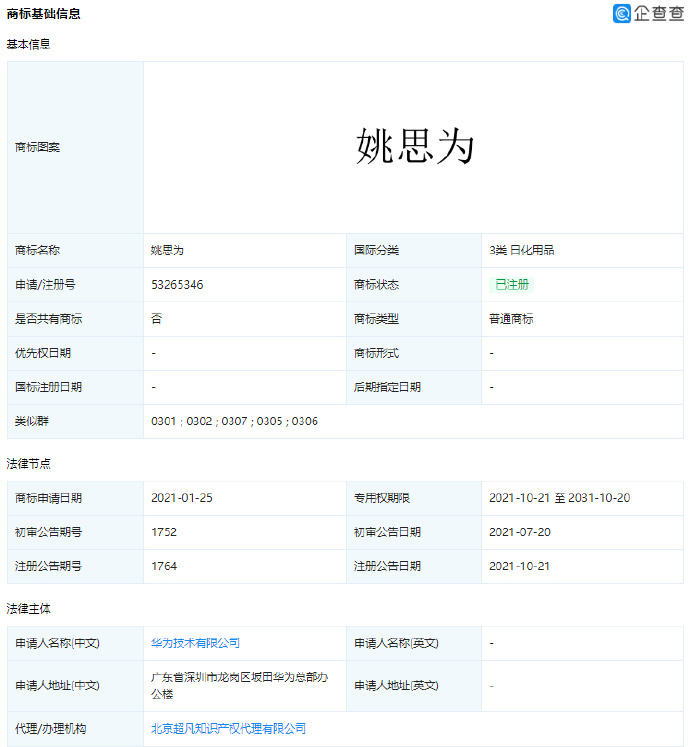The width and height of the screenshot is (690, 747).
Task: Click the 法律主体 section heading
Action: [28, 608]
